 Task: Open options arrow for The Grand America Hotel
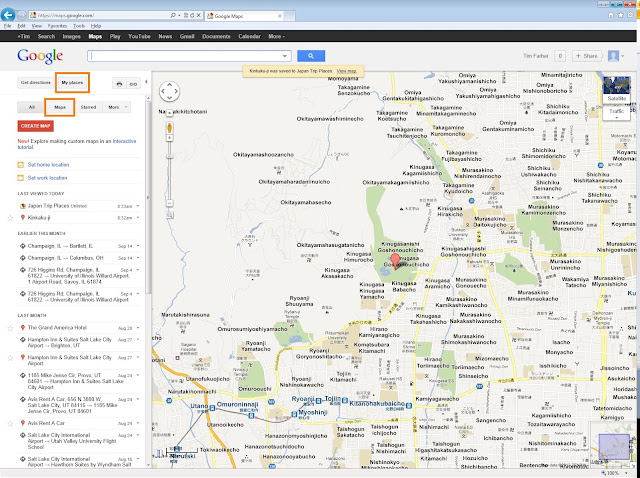tap(138, 328)
